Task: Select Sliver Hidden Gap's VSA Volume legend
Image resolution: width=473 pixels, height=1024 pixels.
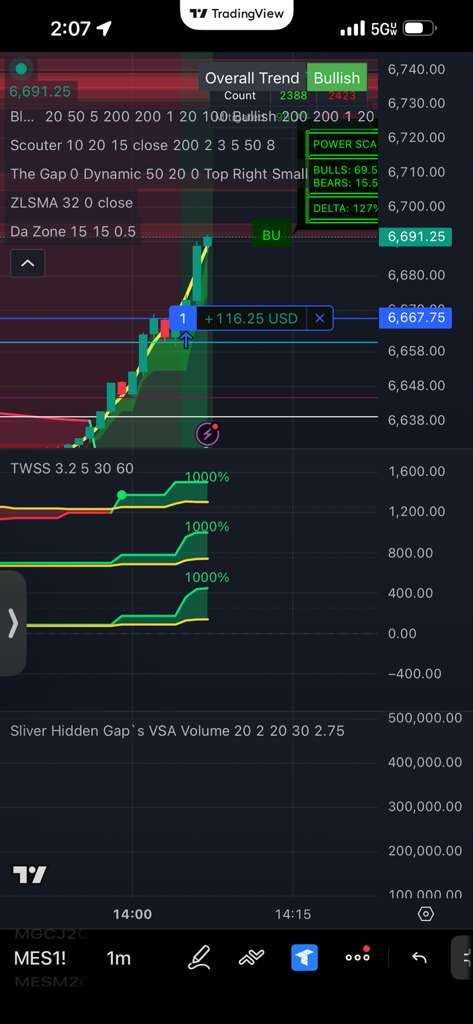Action: tap(177, 731)
